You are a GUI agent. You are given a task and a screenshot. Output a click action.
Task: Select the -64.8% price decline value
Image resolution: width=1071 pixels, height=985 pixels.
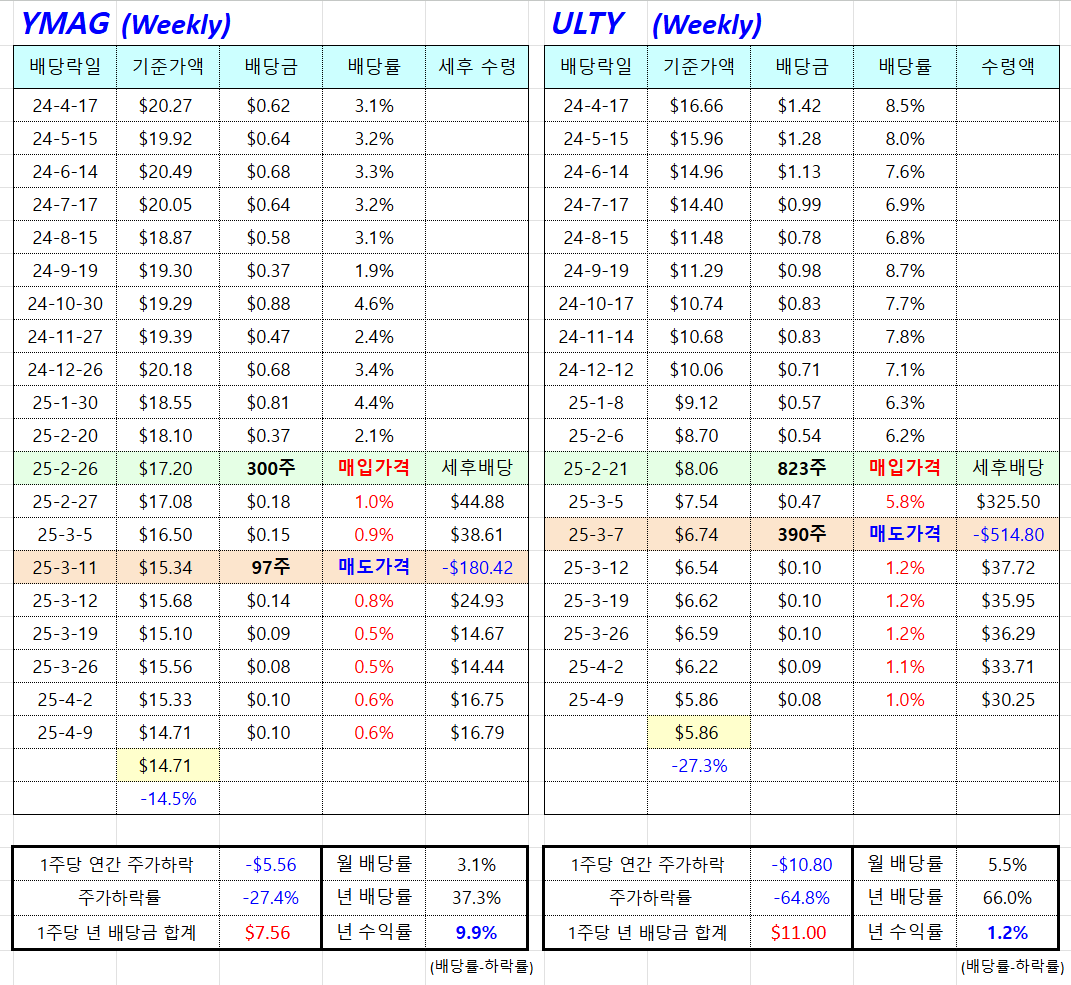(801, 898)
